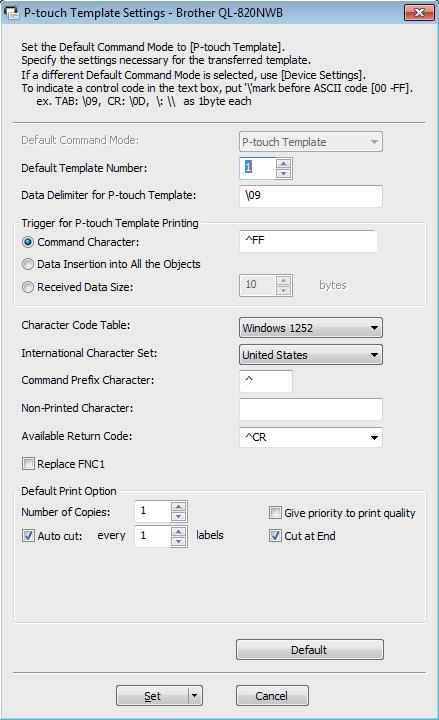Click the Received Data Size down arrow
Viewport: 439px width, 720px height.
tap(284, 290)
